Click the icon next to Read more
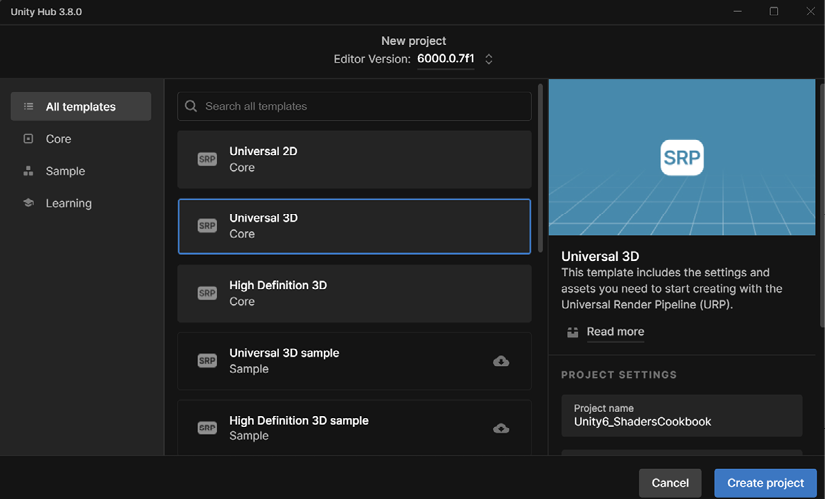The width and height of the screenshot is (825, 499). click(572, 332)
